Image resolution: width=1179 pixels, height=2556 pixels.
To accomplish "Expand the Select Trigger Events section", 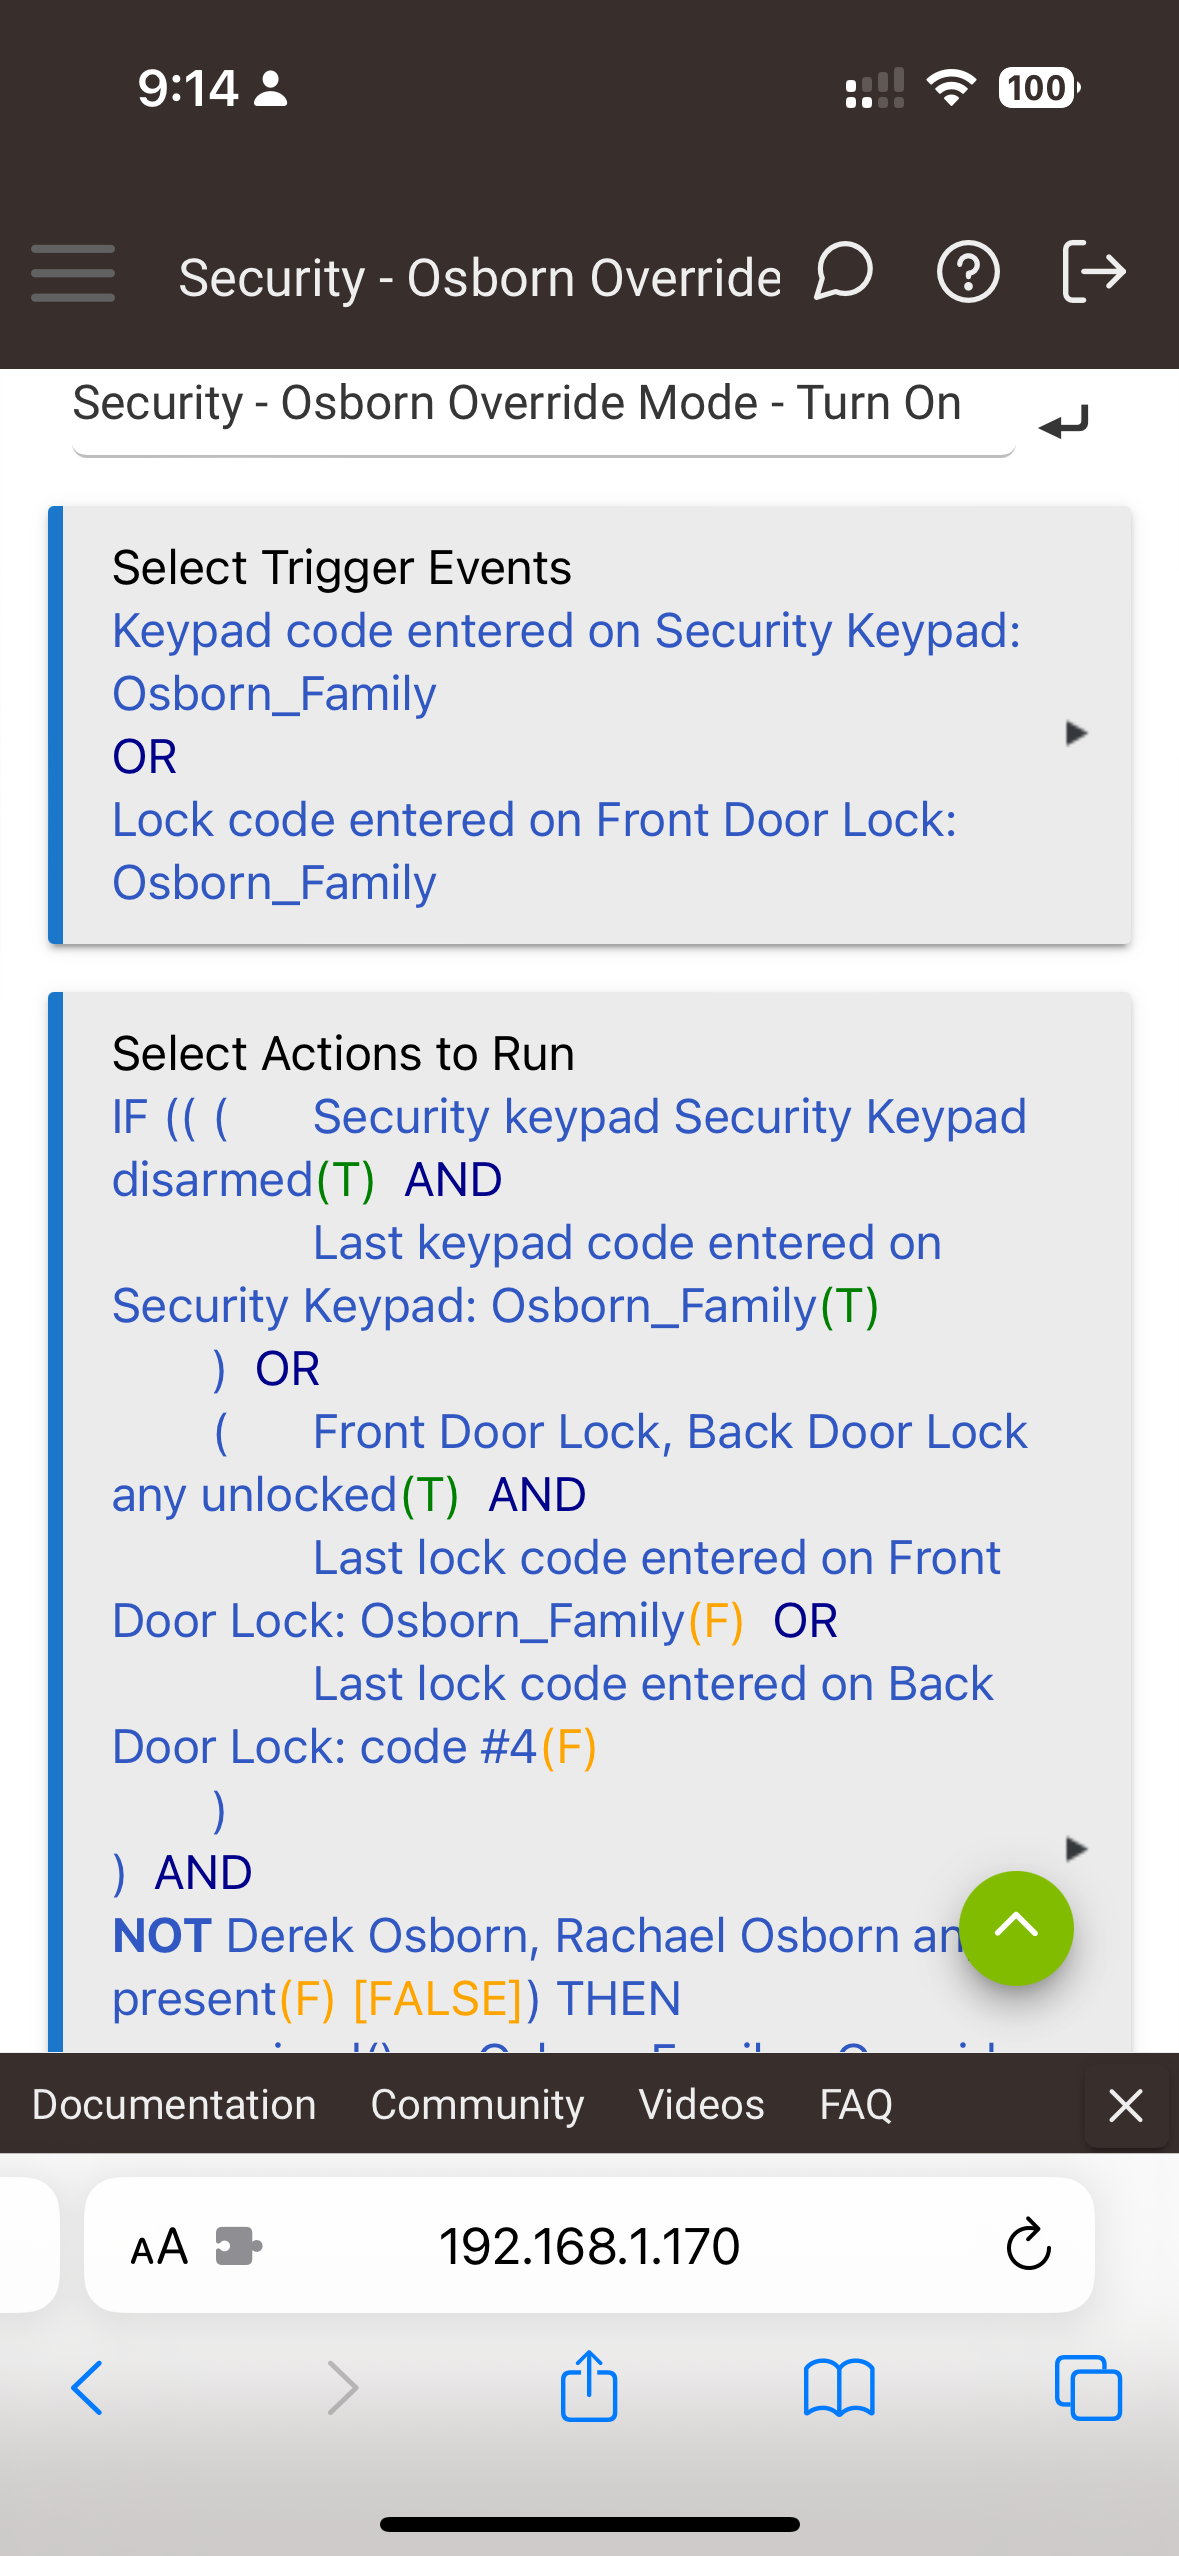I will pyautogui.click(x=1076, y=733).
